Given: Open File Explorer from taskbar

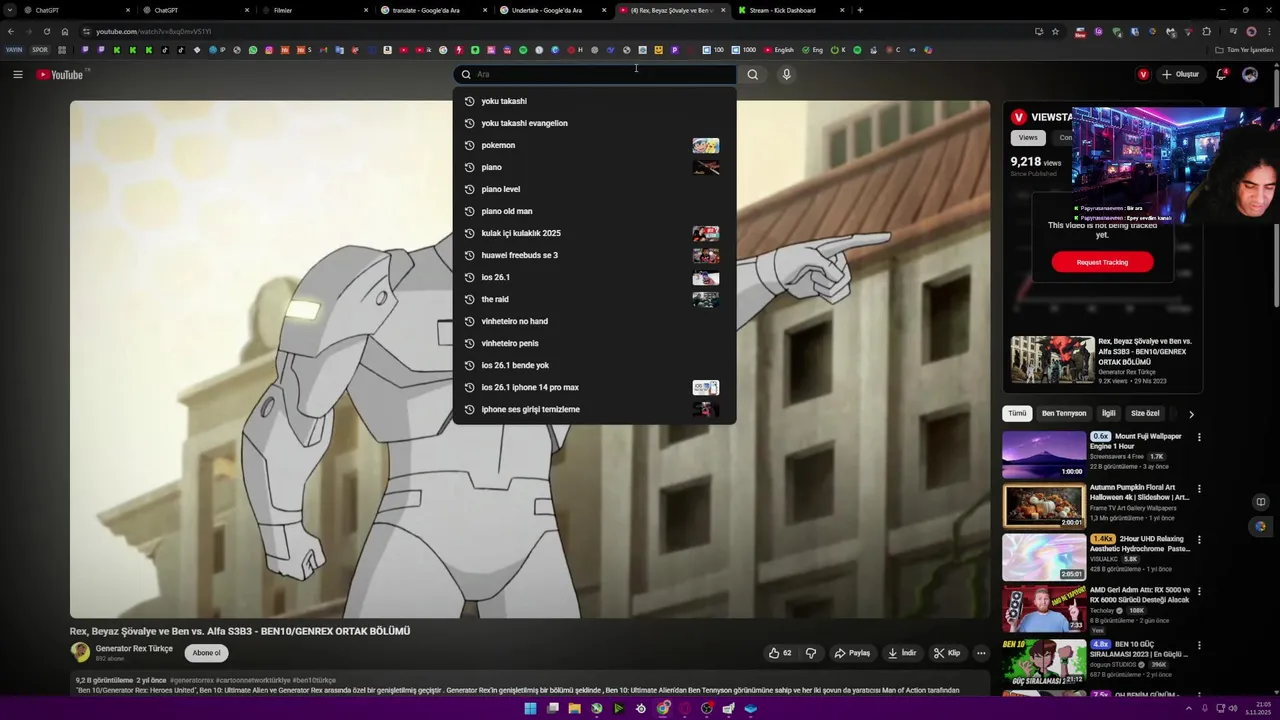Looking at the screenshot, I should tap(574, 709).
